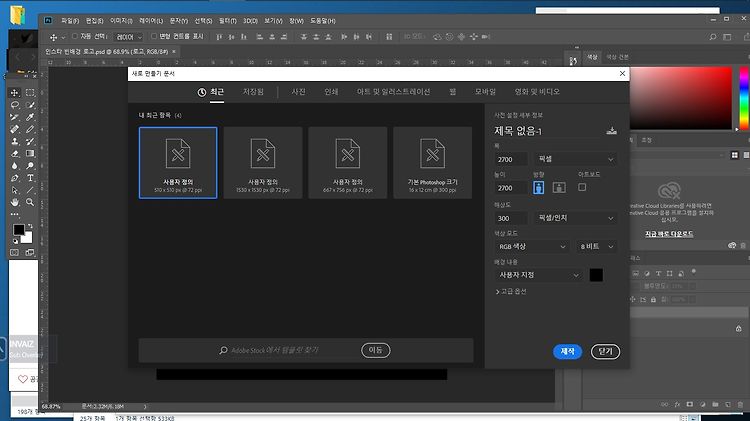Select the Healing Brush tool
The height and width of the screenshot is (421, 750).
click(15, 129)
